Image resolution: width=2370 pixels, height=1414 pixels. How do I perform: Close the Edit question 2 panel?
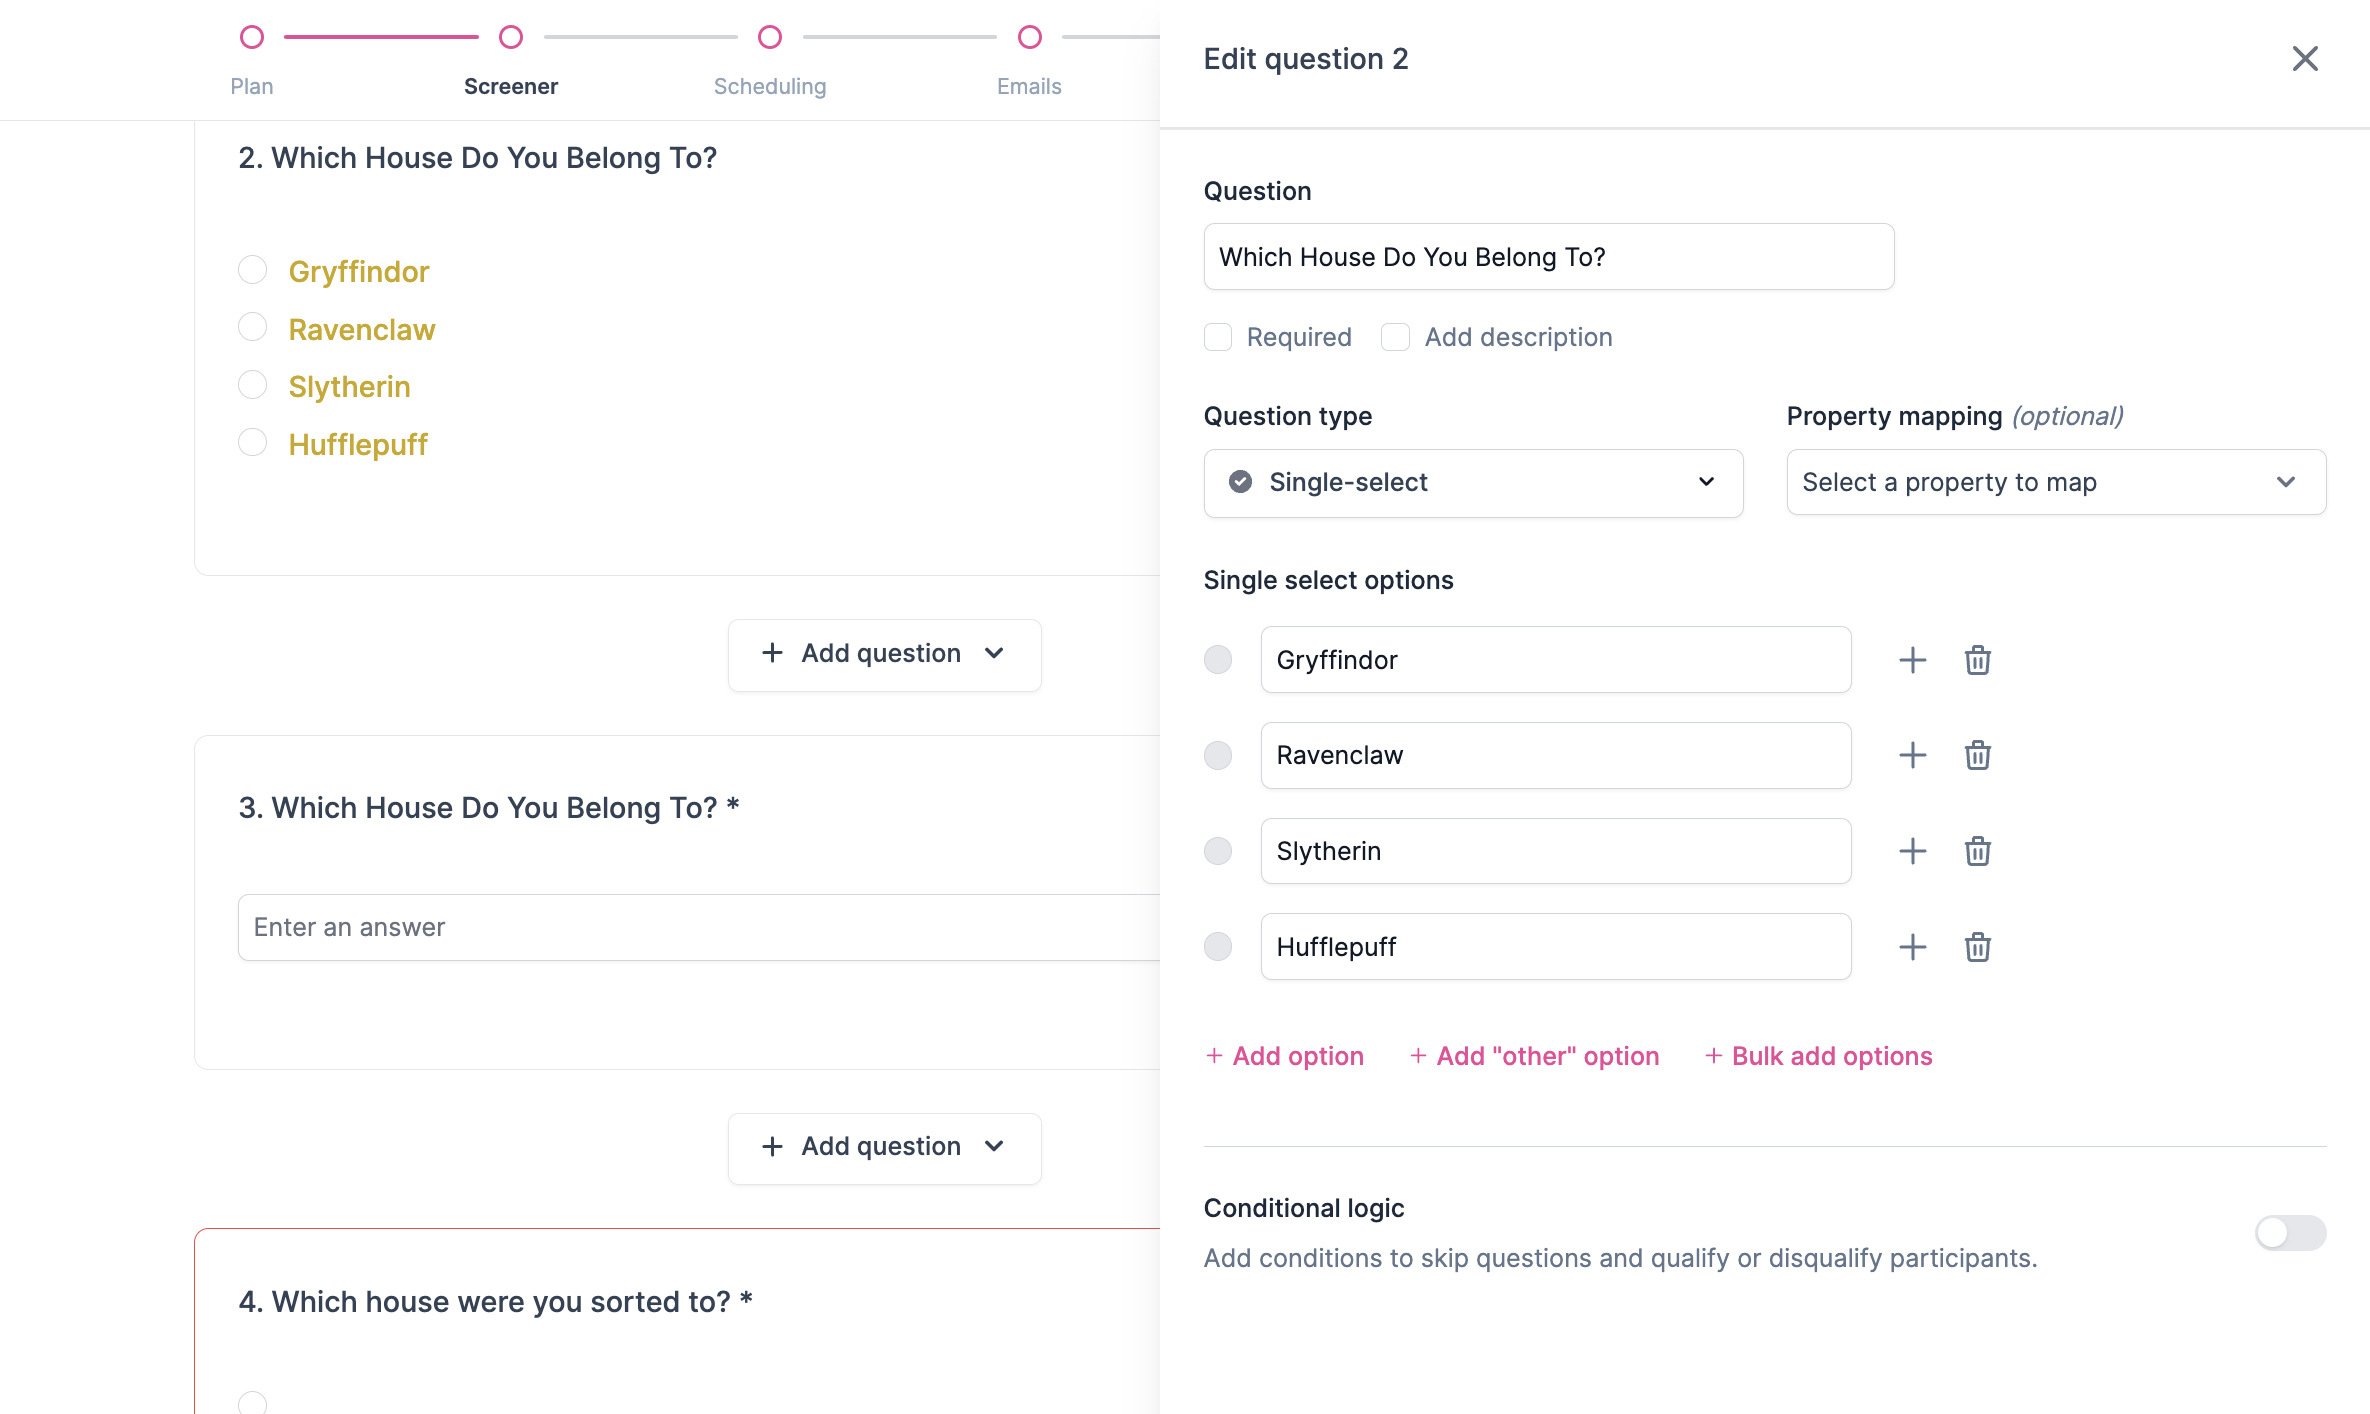click(2305, 59)
